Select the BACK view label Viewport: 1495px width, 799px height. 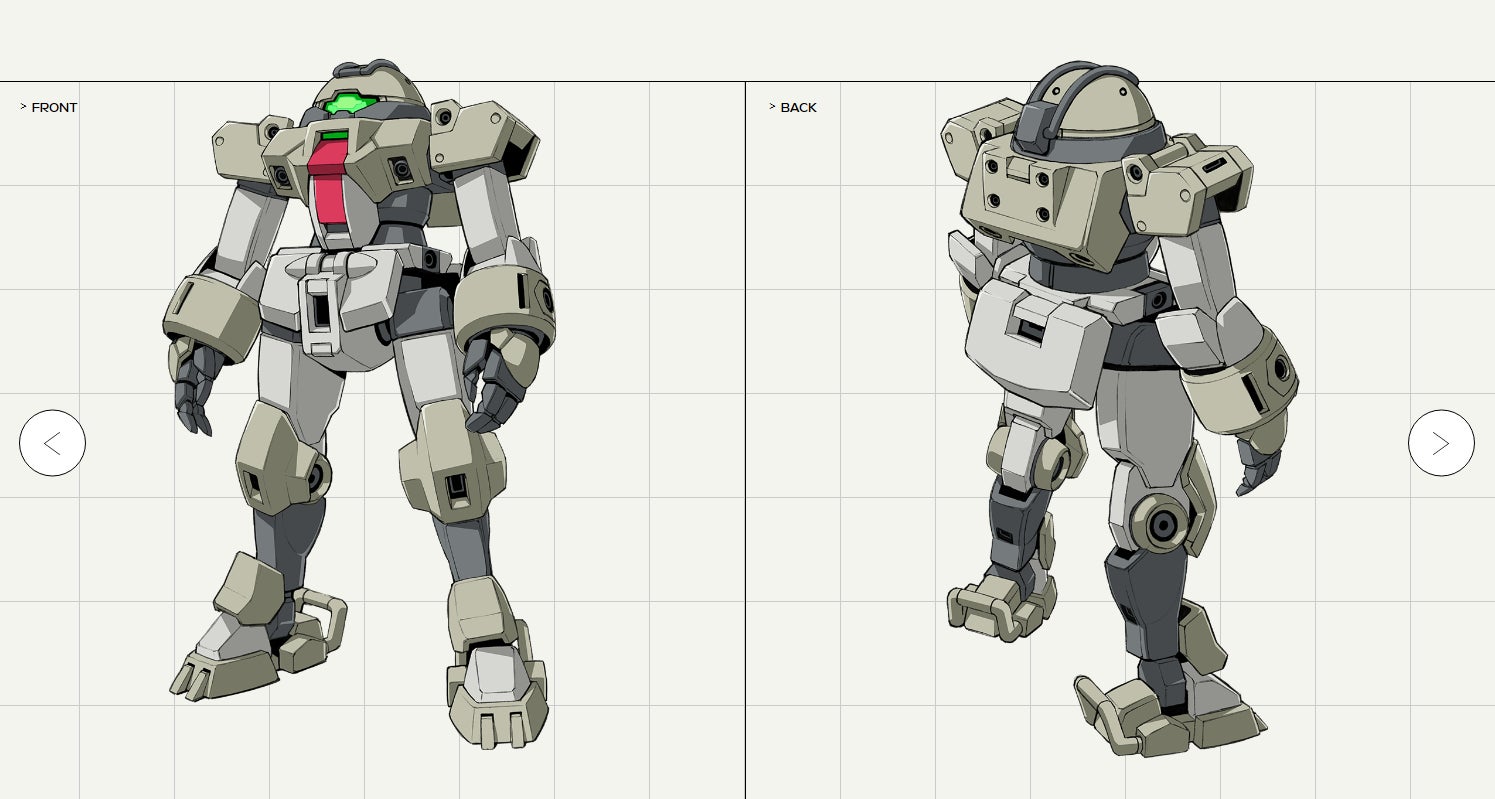(798, 108)
